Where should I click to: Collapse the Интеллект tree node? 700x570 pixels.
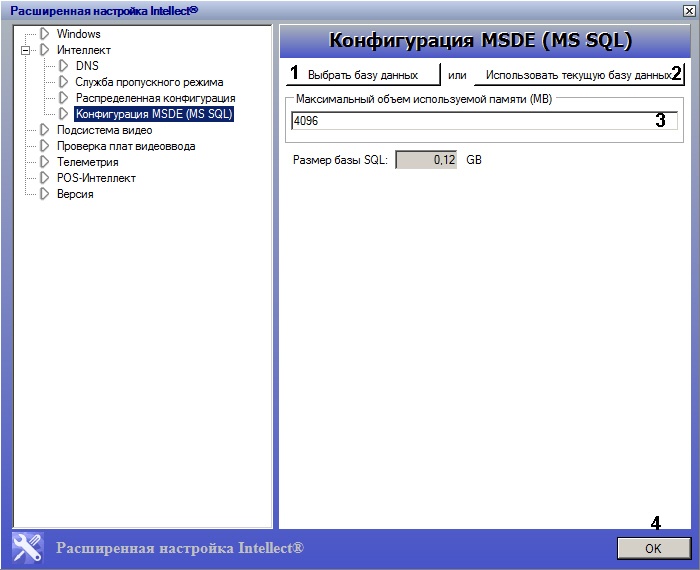point(25,50)
